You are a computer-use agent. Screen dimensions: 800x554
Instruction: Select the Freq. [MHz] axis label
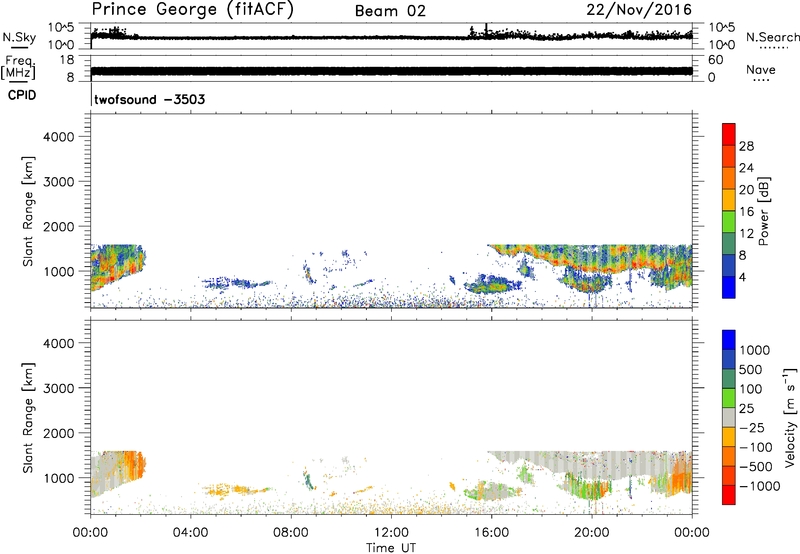[x=19, y=67]
